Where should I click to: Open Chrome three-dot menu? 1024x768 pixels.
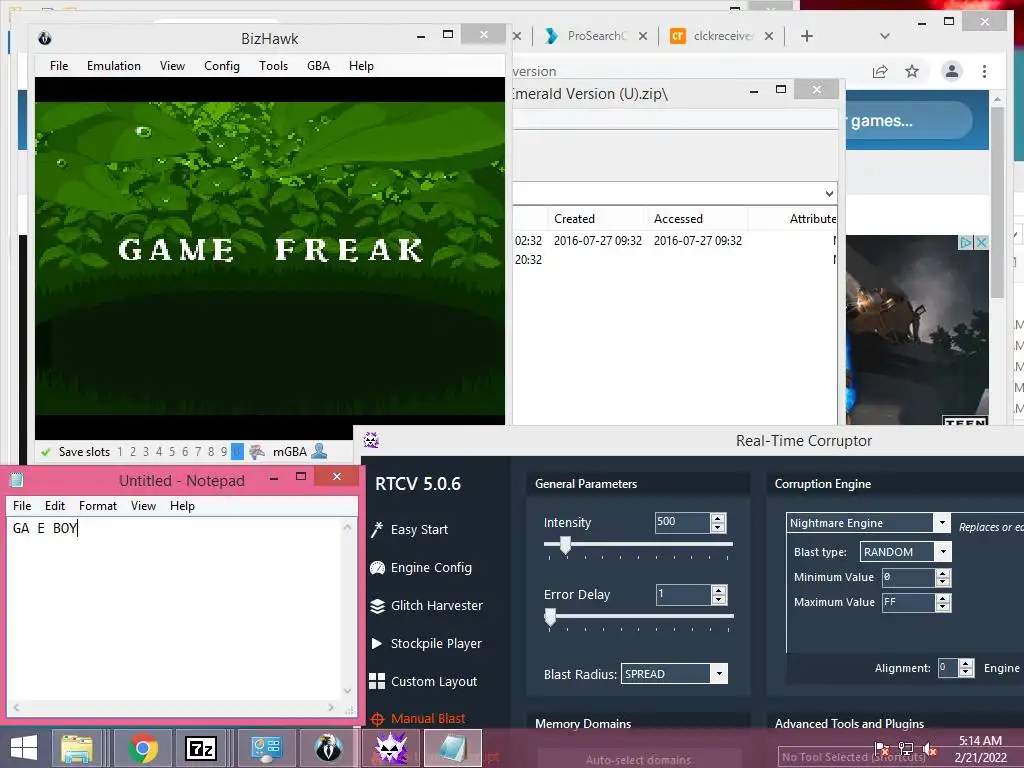click(984, 71)
